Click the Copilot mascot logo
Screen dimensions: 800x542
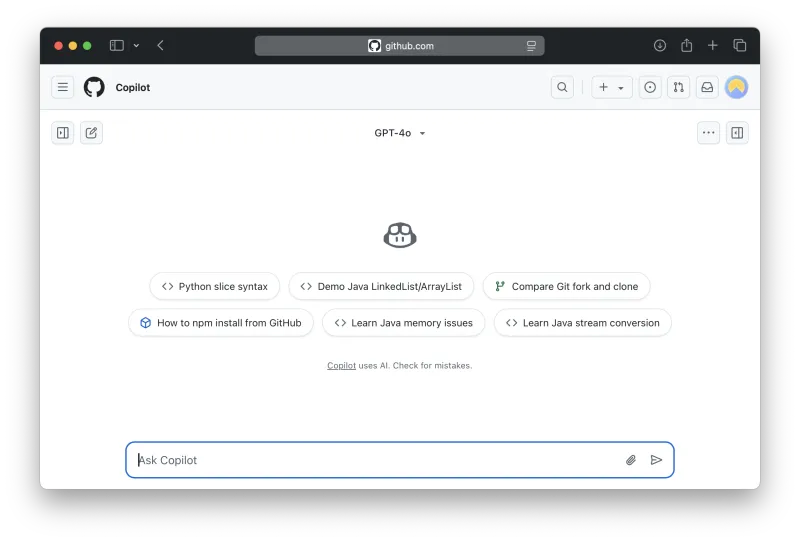point(400,235)
